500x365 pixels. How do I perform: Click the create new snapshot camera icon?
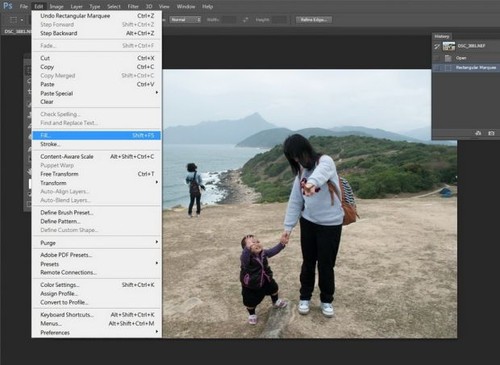(491, 133)
